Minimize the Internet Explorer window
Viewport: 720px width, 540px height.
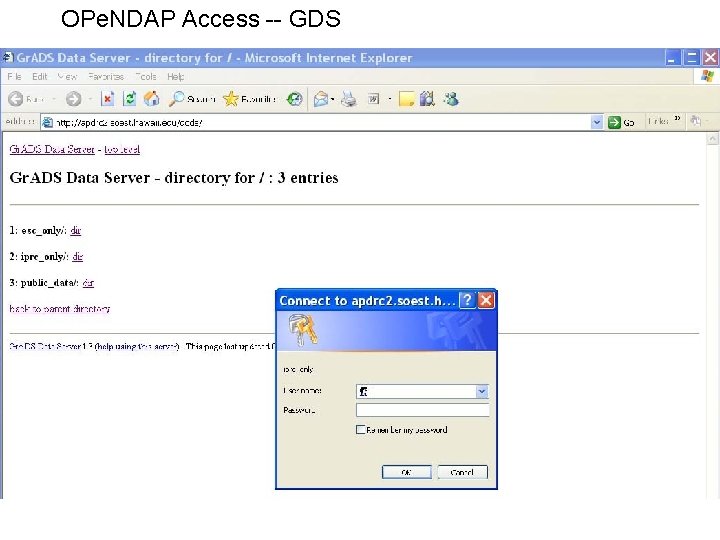(672, 57)
